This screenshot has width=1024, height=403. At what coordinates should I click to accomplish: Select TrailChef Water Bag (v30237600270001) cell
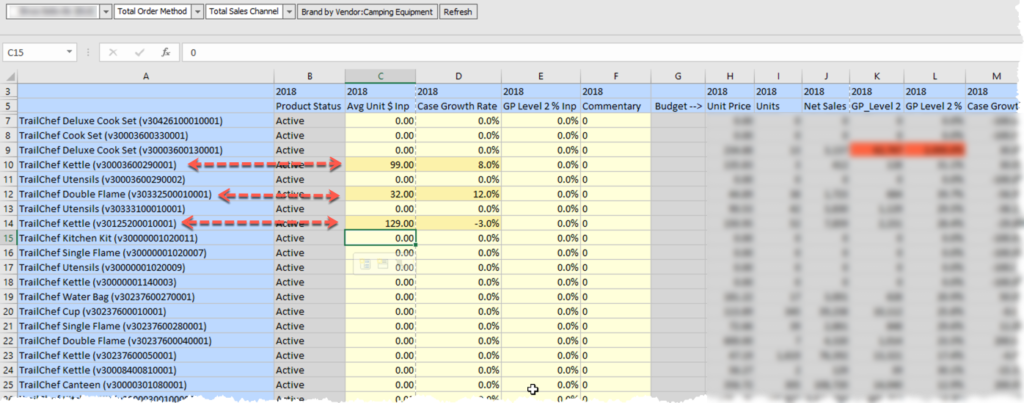(146, 297)
